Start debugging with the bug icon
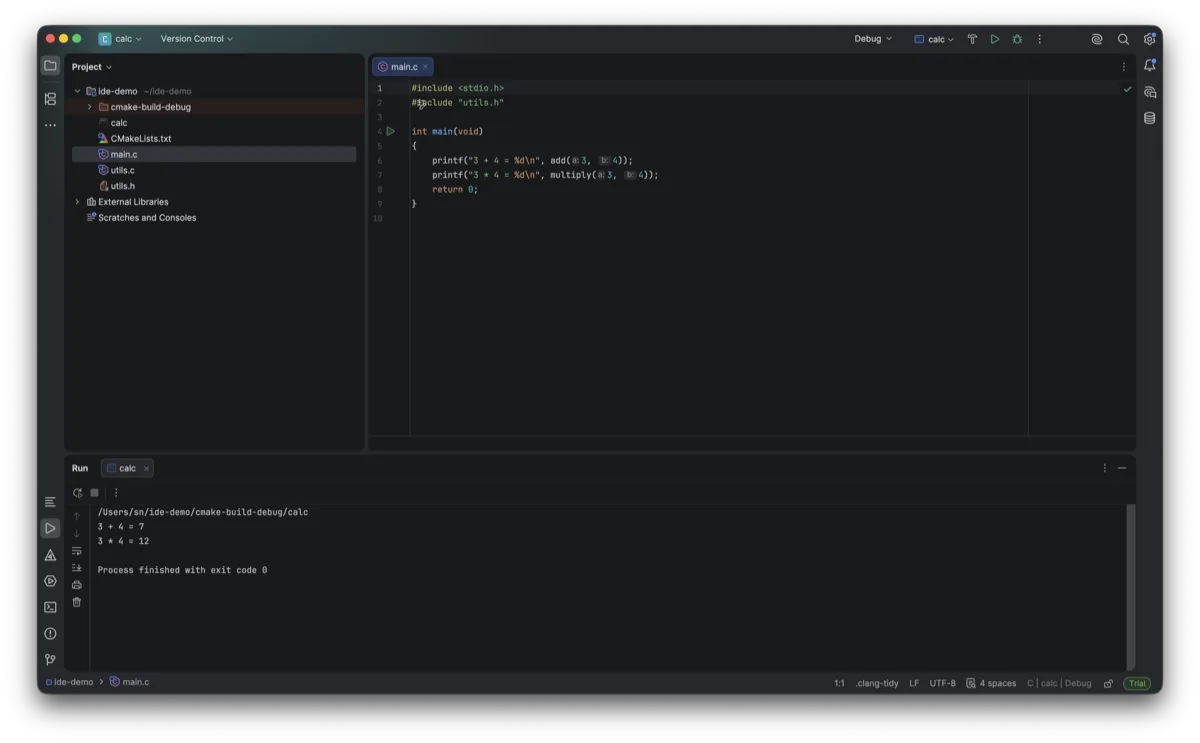 [x=1017, y=39]
